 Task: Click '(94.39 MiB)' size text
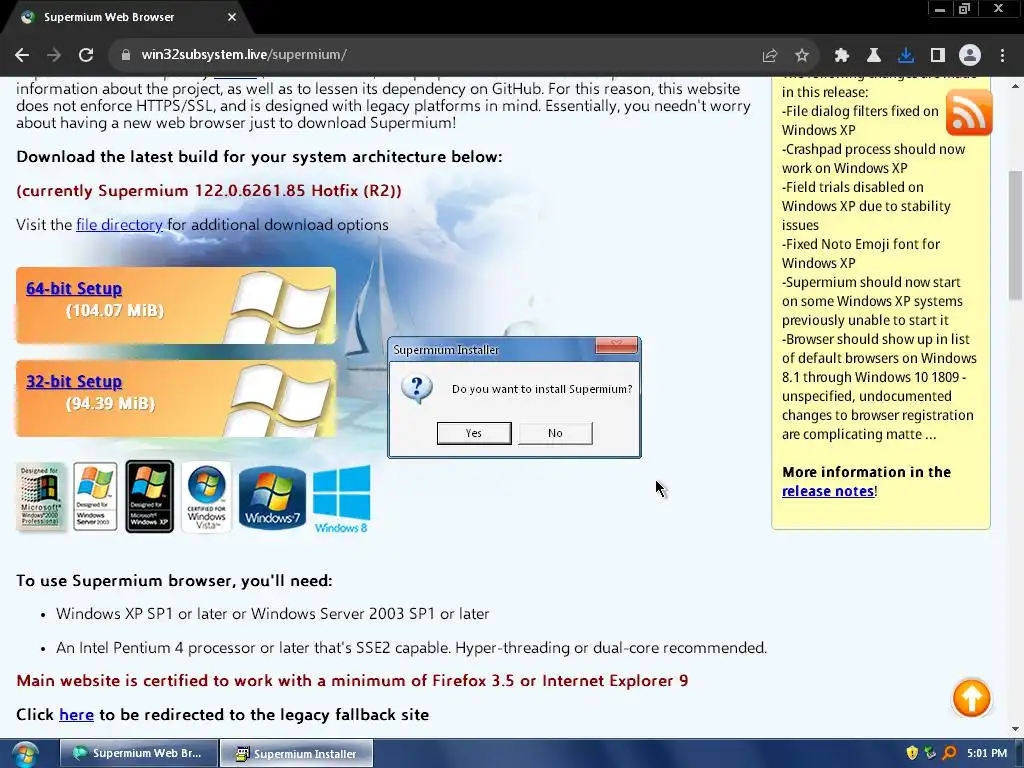point(110,404)
